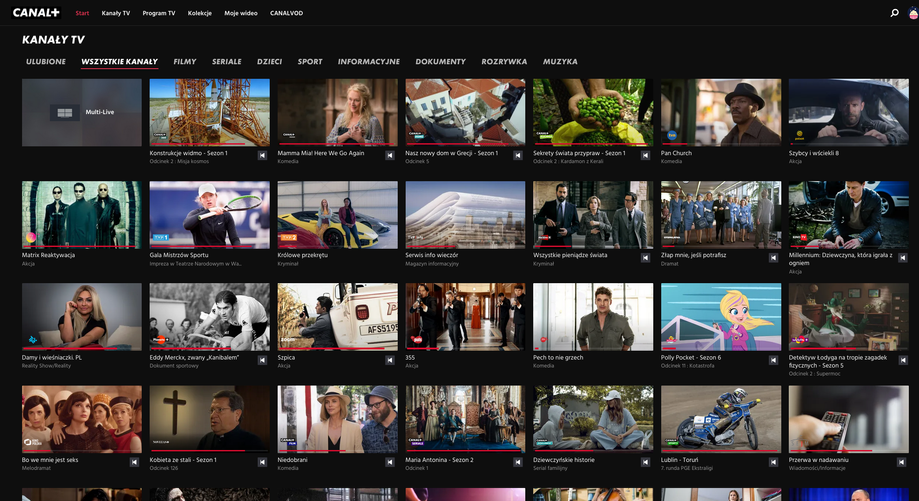This screenshot has width=919, height=501.
Task: Select the SPORT channel filter tab
Action: [x=310, y=62]
